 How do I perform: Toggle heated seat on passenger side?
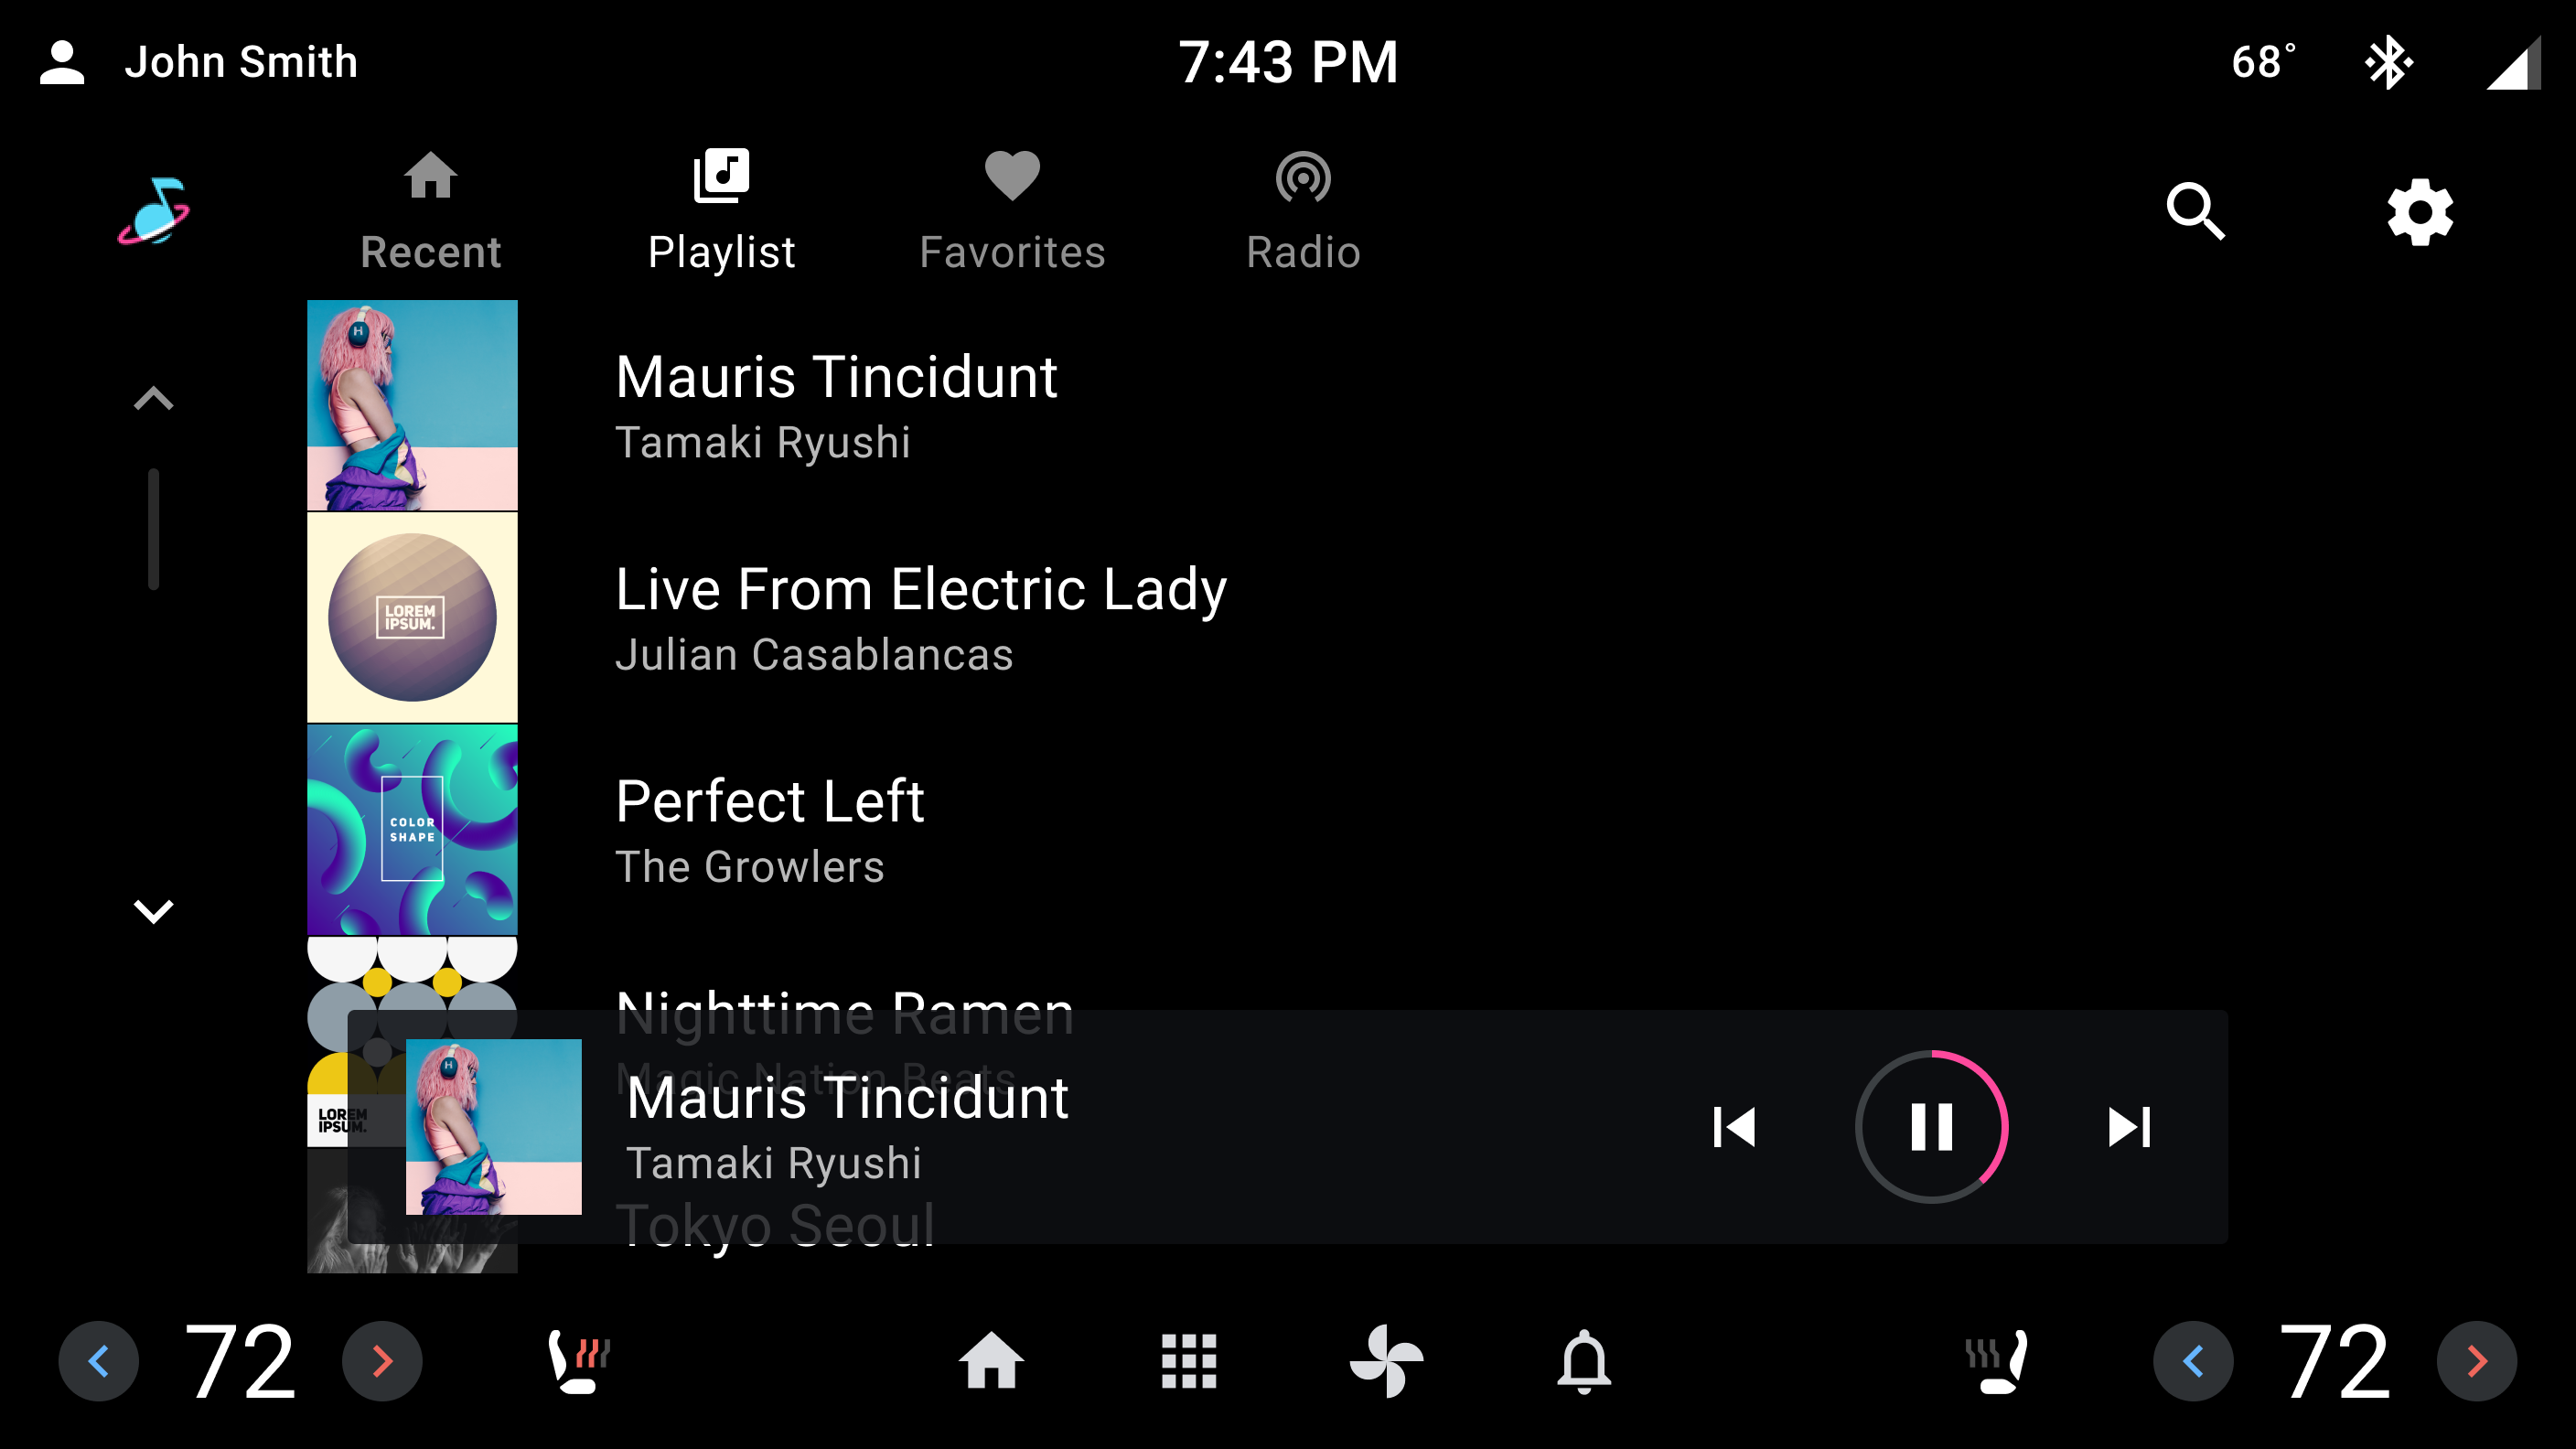(x=1994, y=1358)
